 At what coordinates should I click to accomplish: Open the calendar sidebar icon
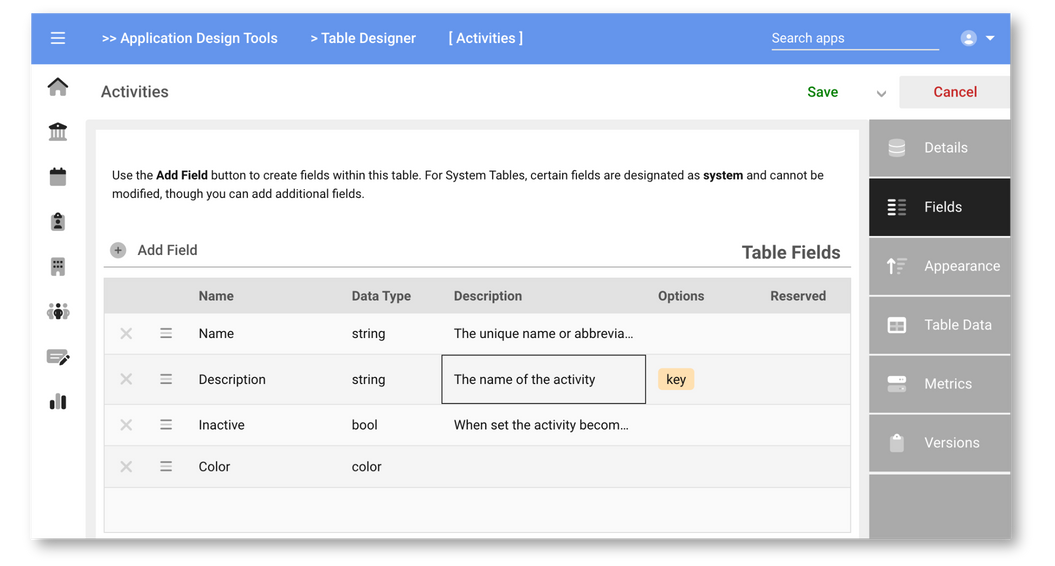pyautogui.click(x=58, y=177)
